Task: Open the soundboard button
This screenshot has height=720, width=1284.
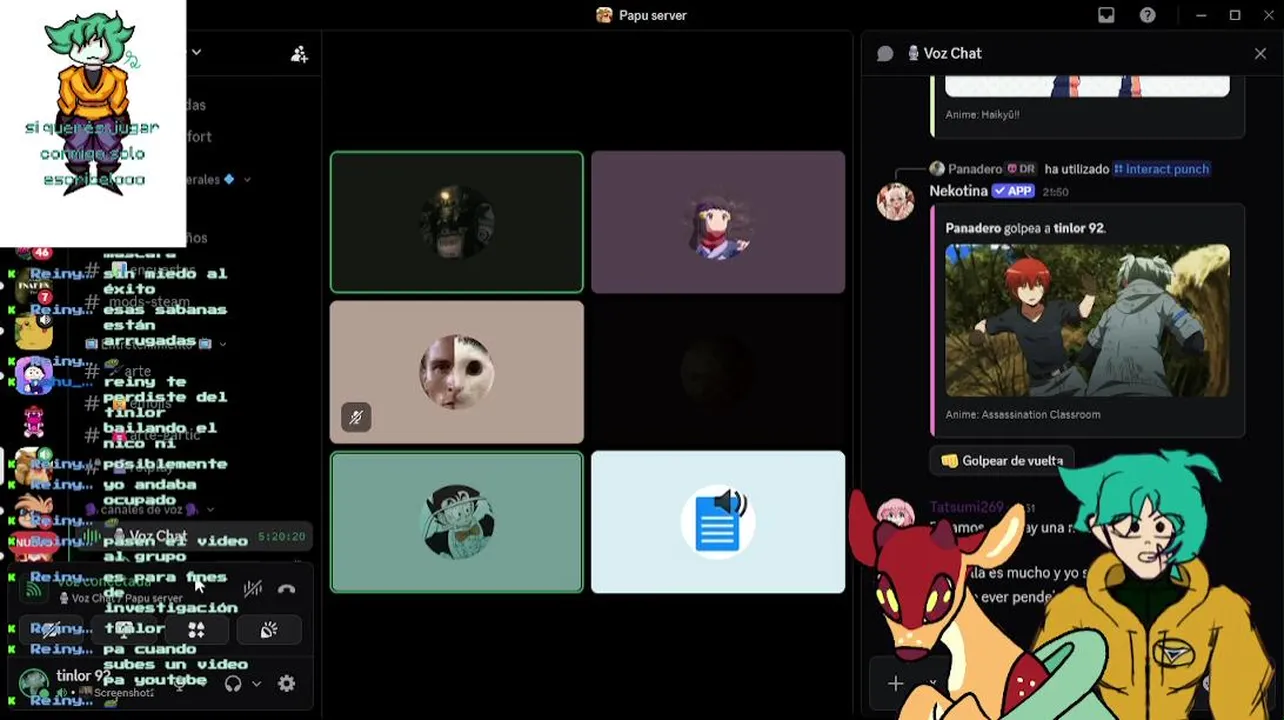Action: [x=269, y=630]
